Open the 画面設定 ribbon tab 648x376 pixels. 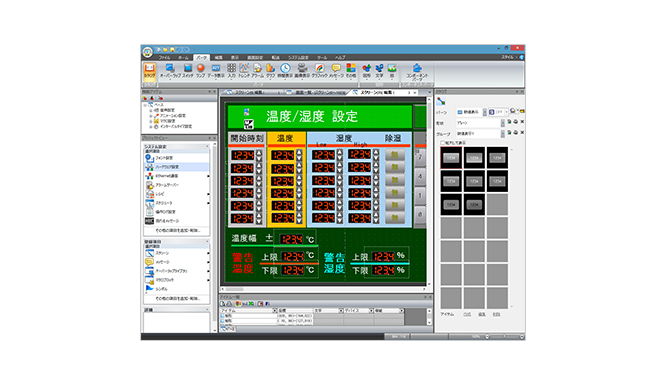pyautogui.click(x=255, y=57)
